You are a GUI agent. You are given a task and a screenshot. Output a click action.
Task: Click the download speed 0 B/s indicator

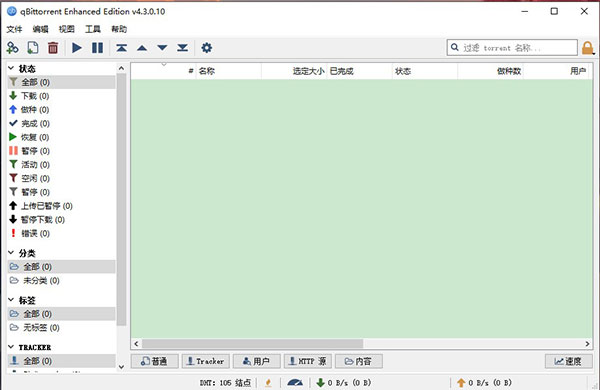click(344, 382)
